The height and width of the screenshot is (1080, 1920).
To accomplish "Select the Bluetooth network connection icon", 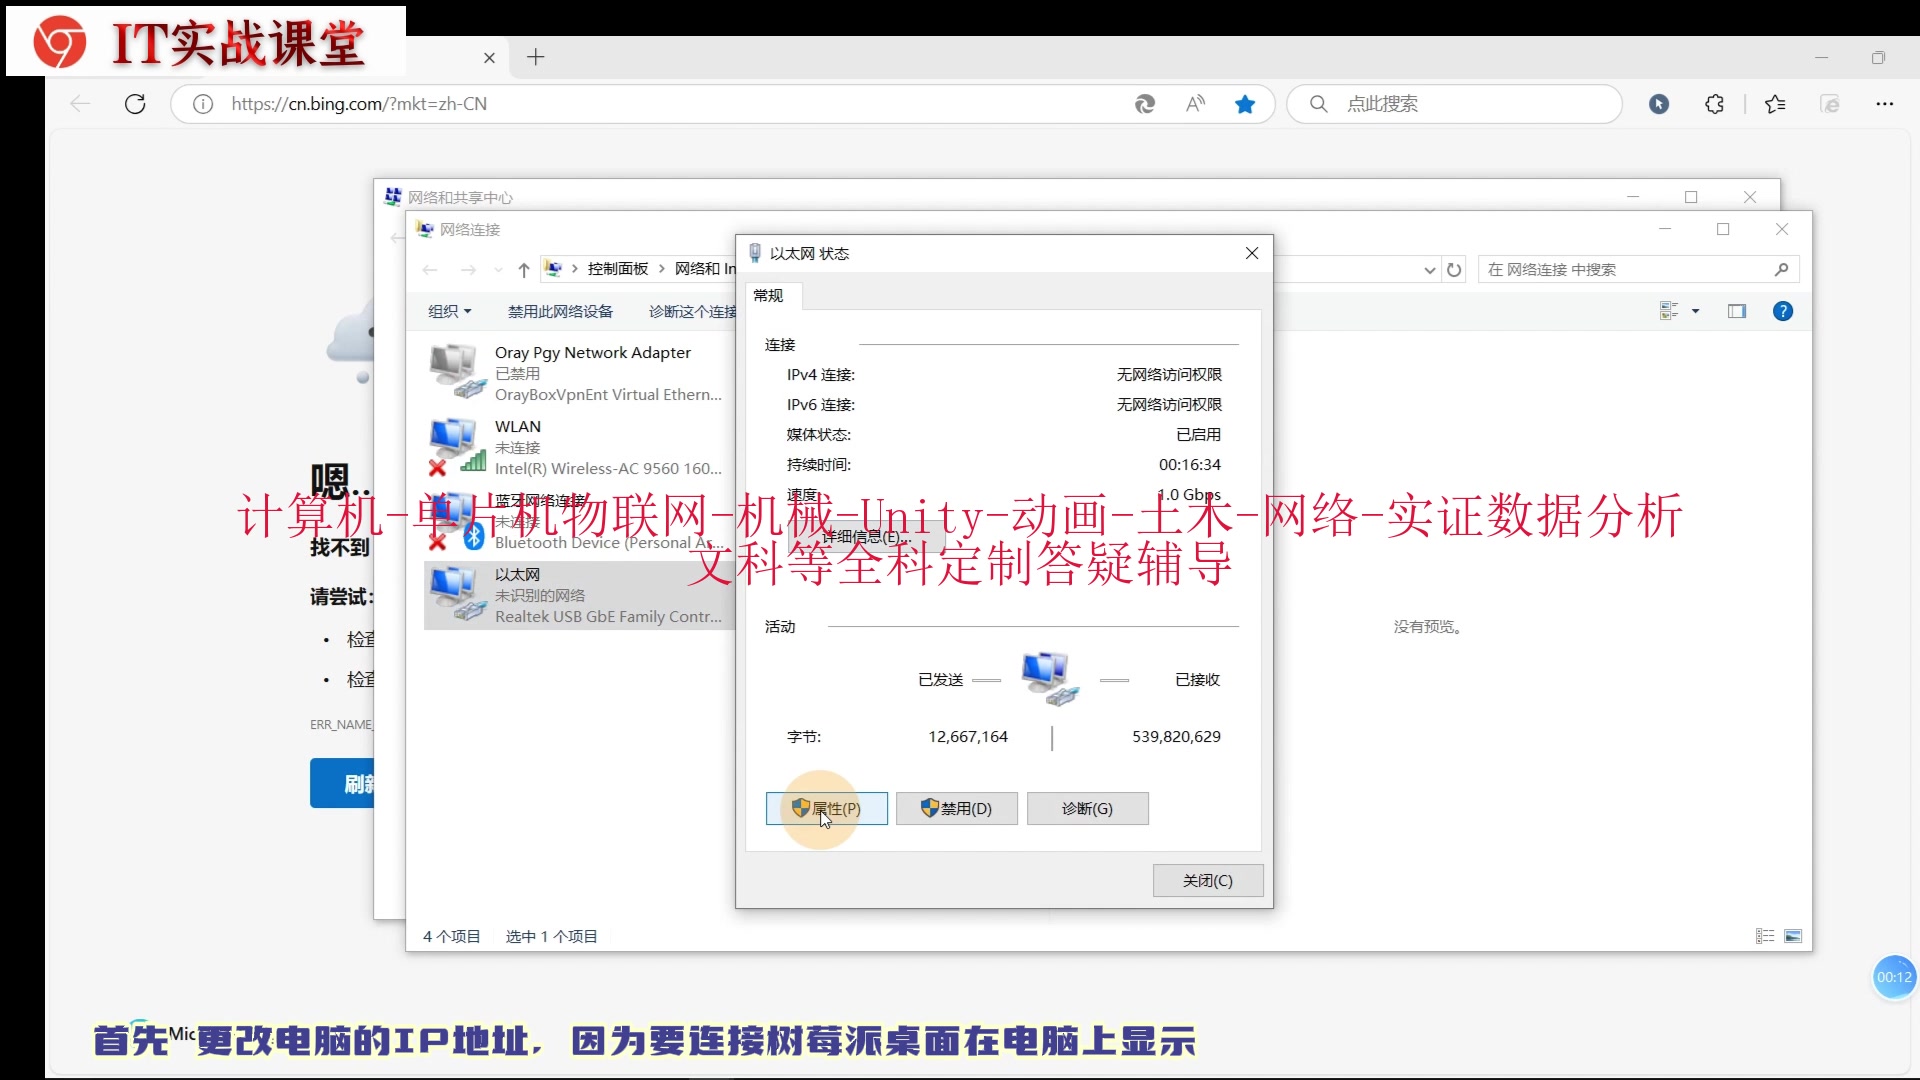I will 457,521.
